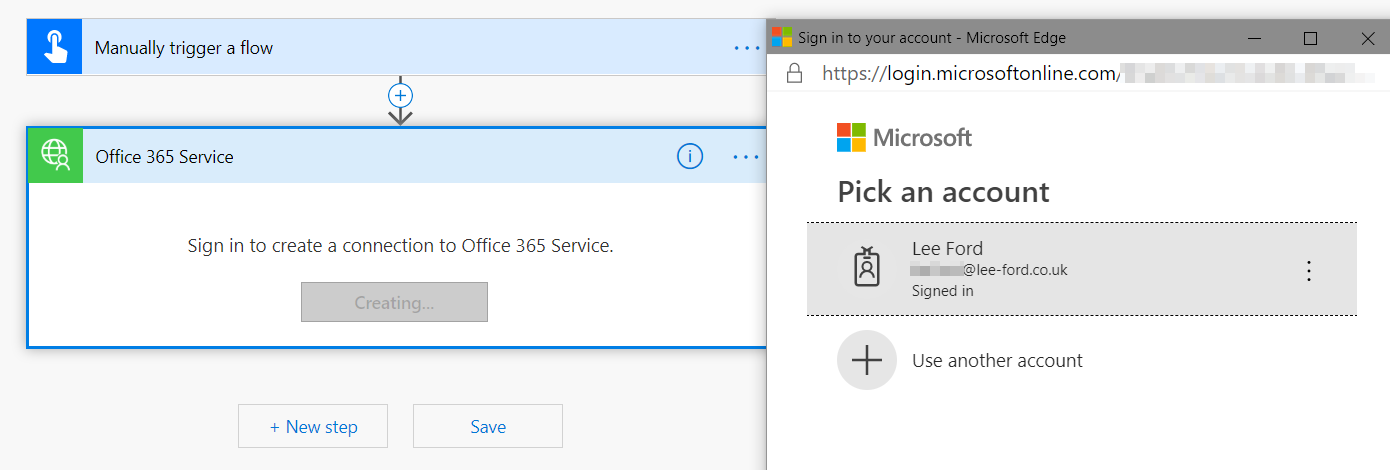Click the login.microsoftonline.com URL field

pos(1100,73)
